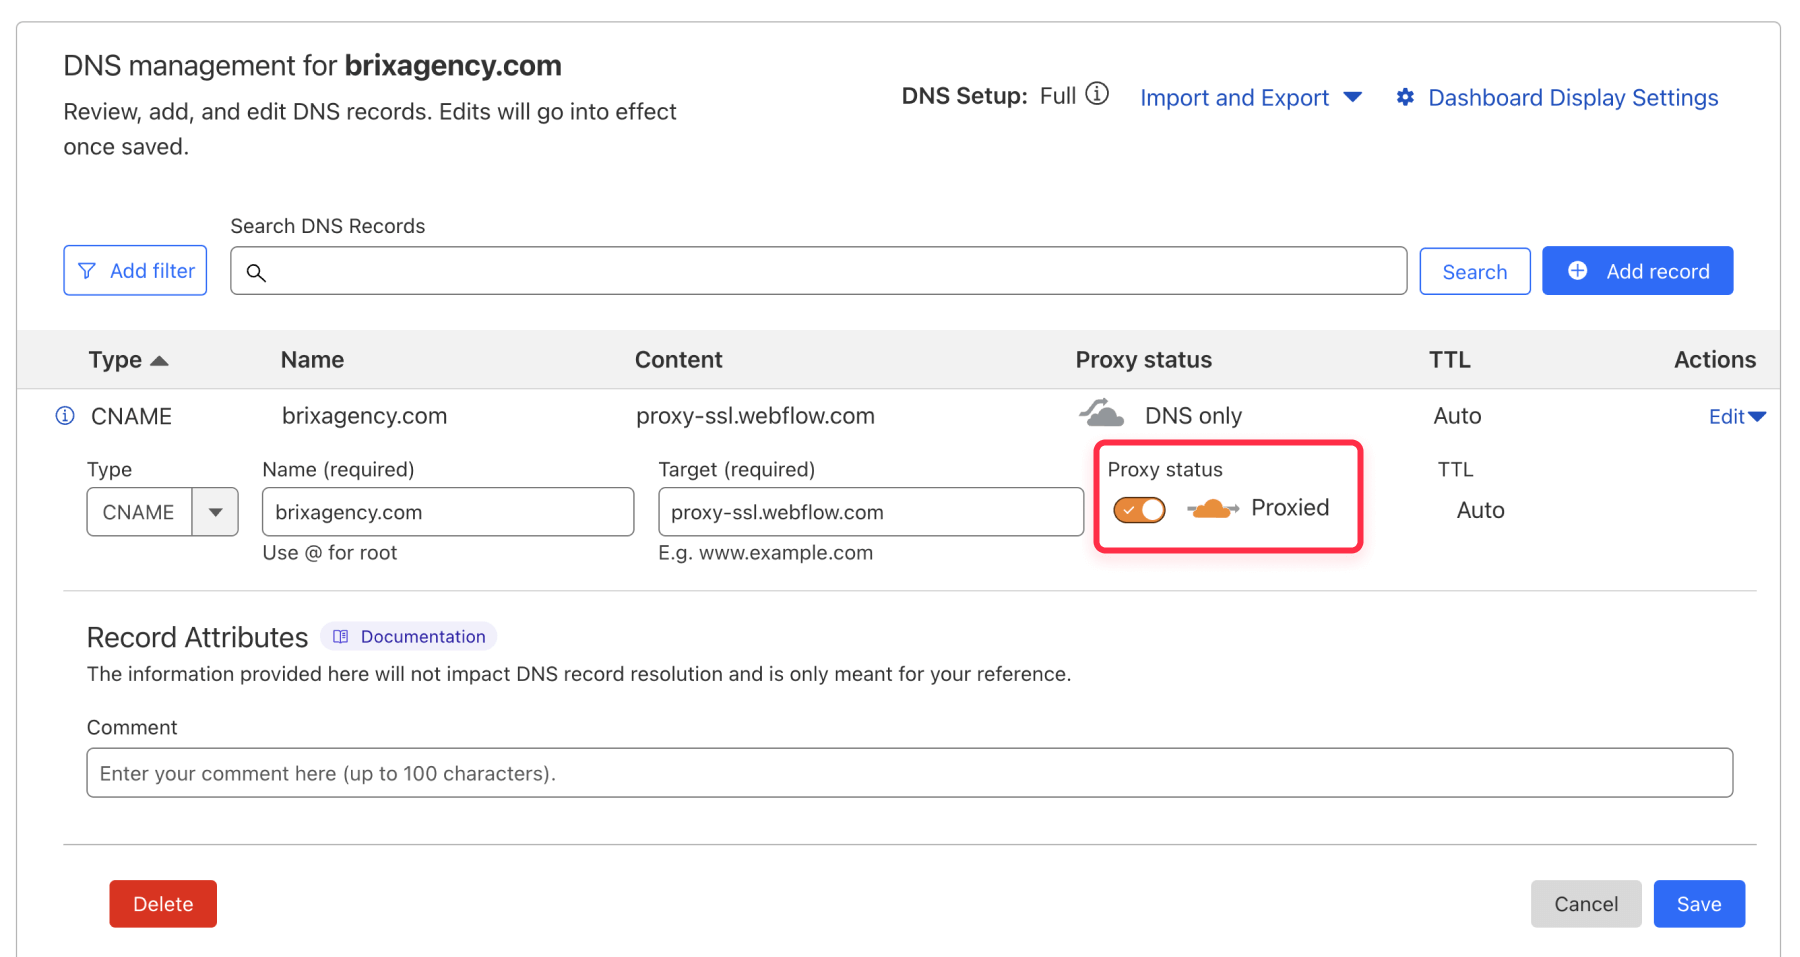The image size is (1800, 957).
Task: Open the Documentation link
Action: tap(409, 637)
